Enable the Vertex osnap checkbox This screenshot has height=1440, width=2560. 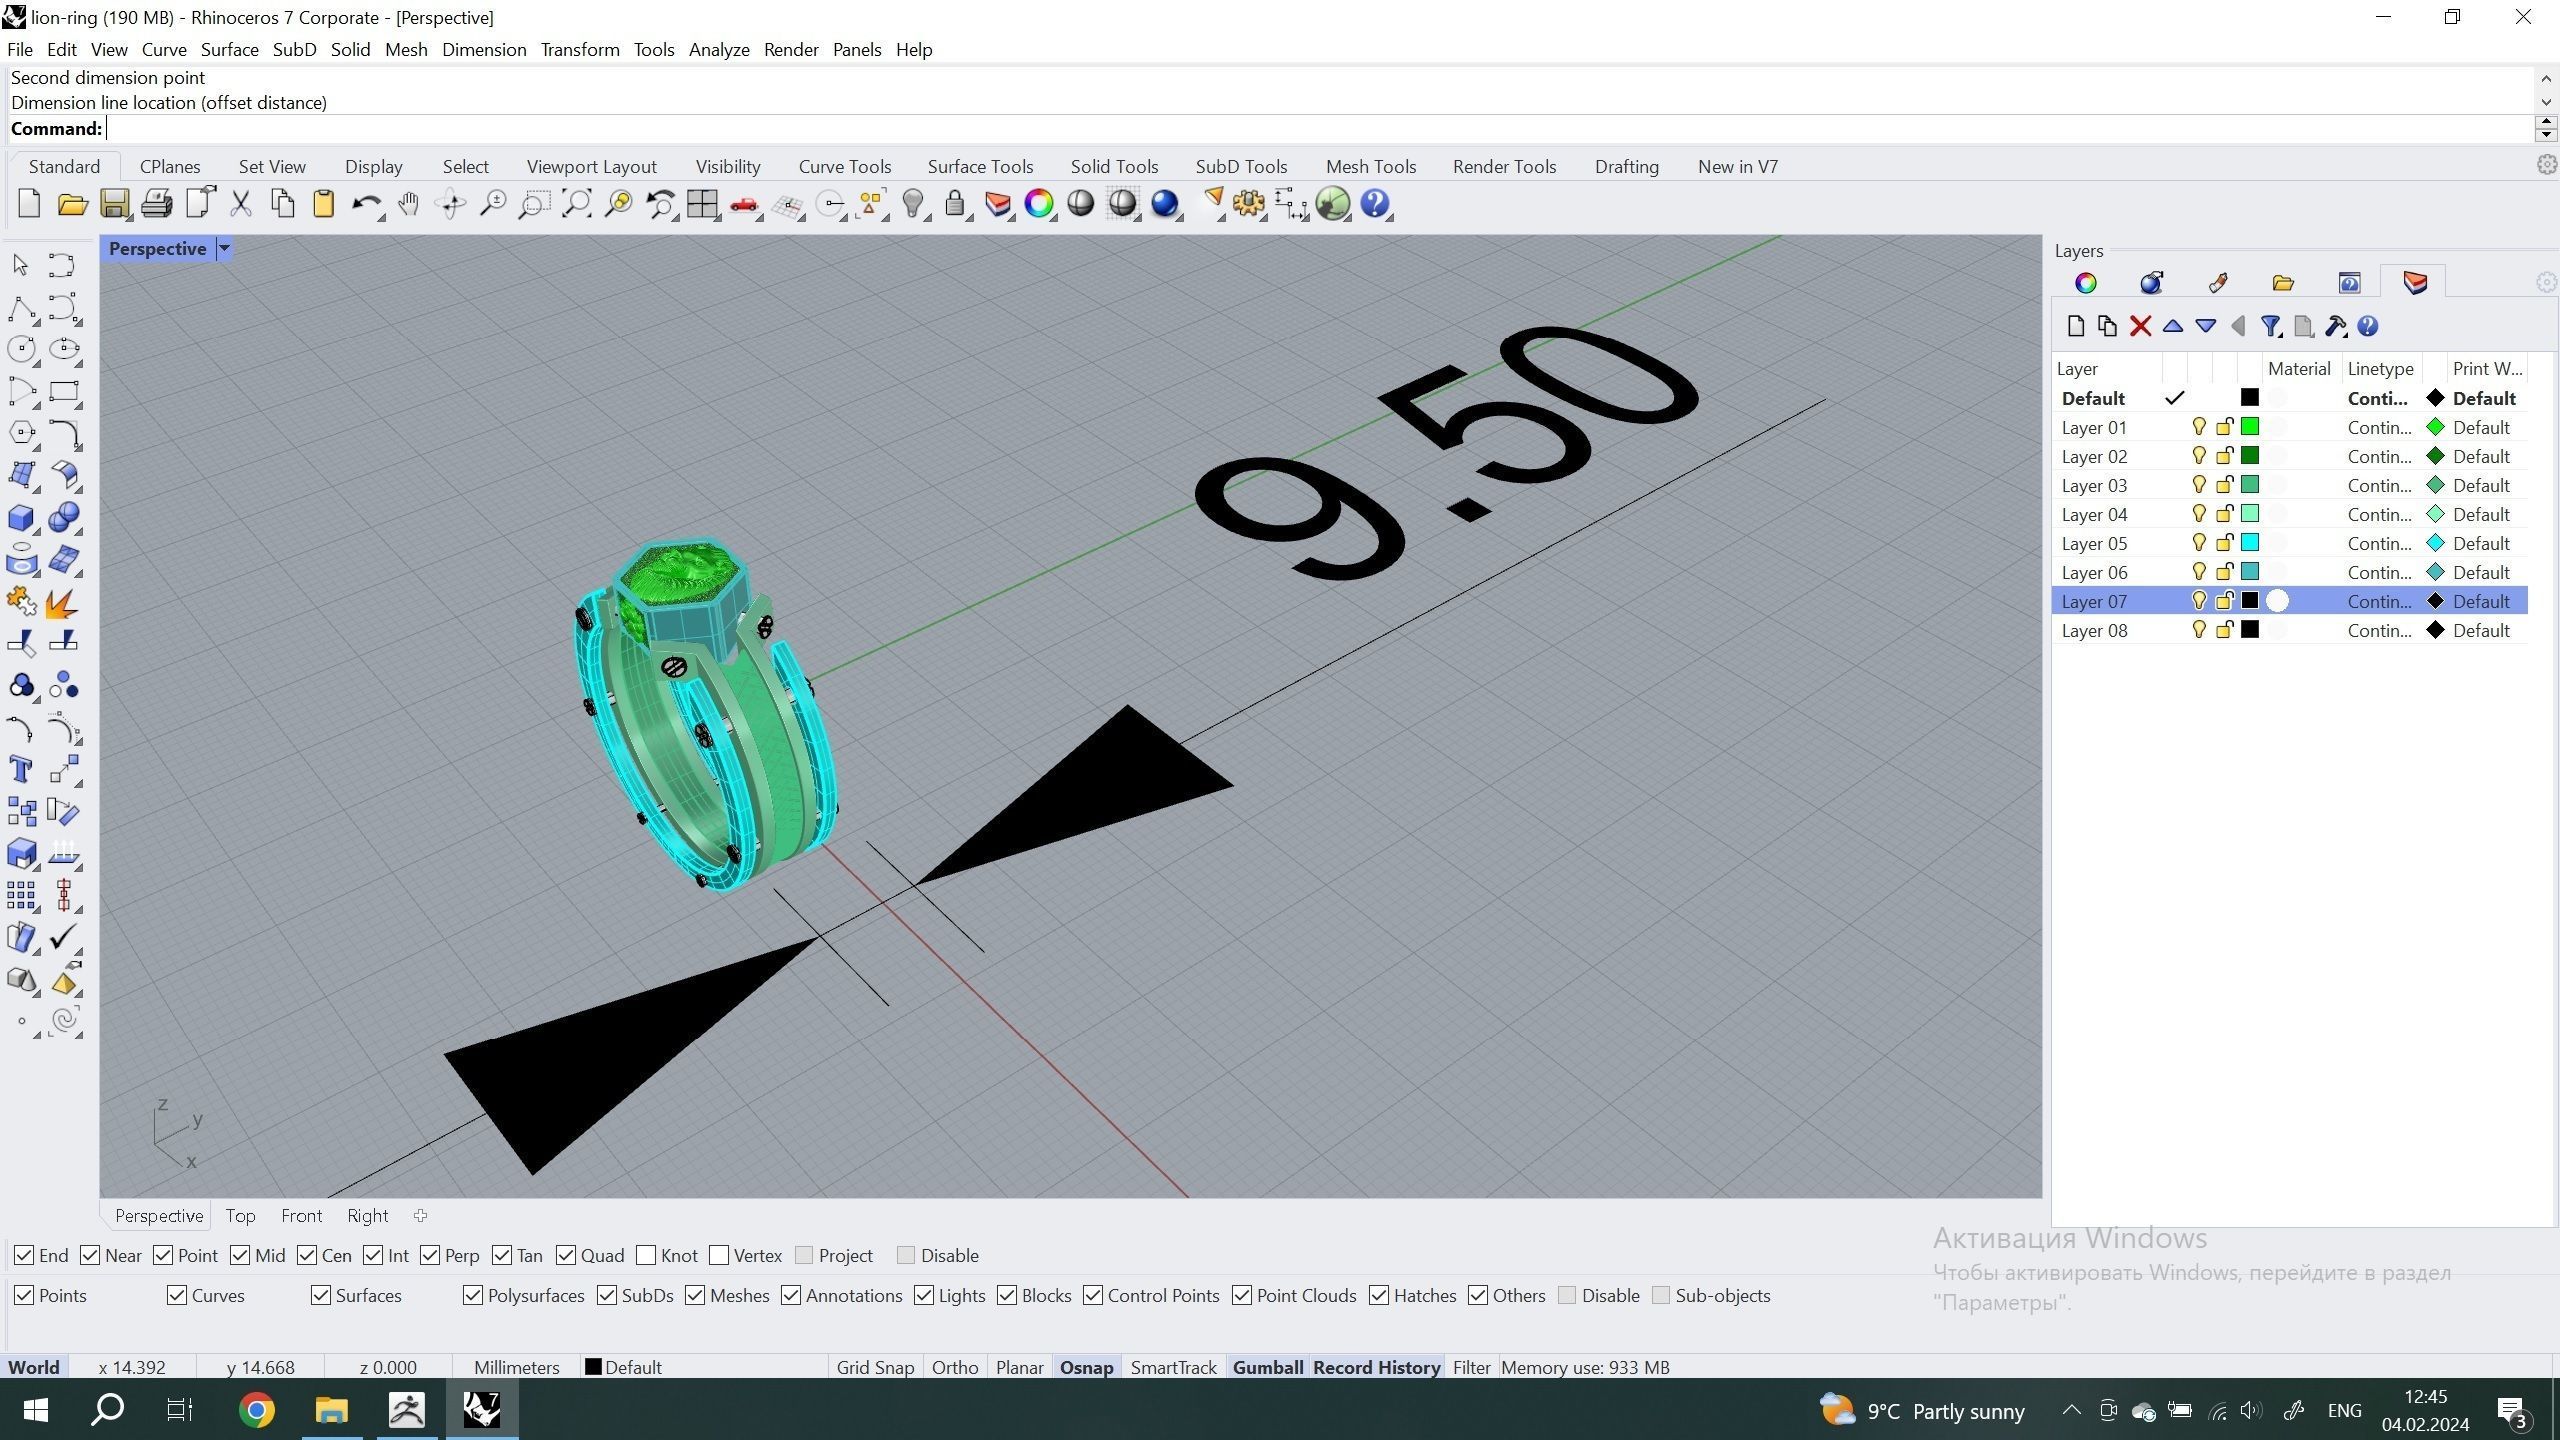[719, 1255]
